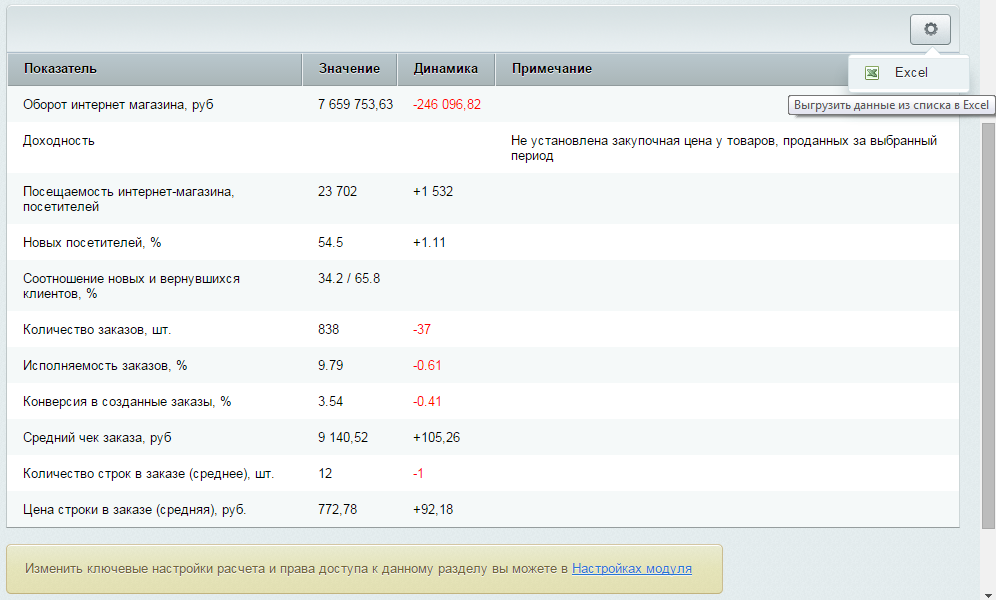Select the Оборот интернет магазина row

click(x=118, y=104)
